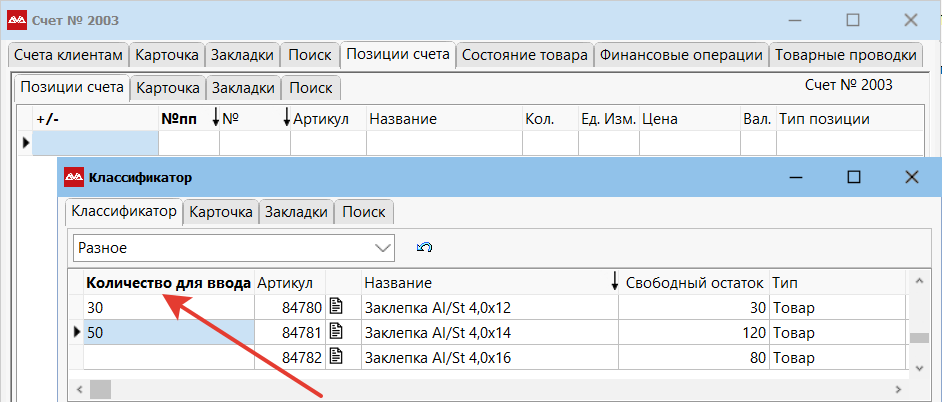Screen dimensions: 942x402
Task: Select Товарные проводки tab
Action: click(845, 55)
